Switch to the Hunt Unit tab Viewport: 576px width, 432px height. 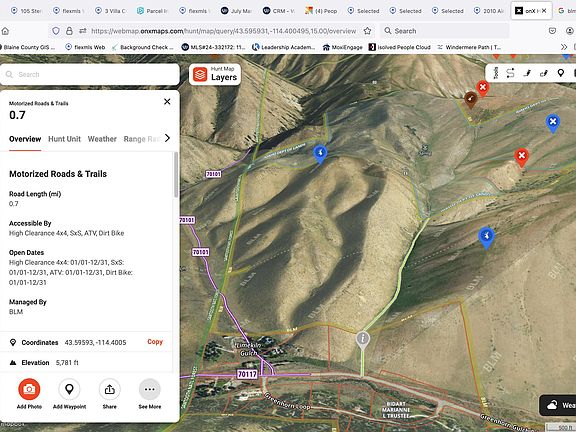click(64, 139)
